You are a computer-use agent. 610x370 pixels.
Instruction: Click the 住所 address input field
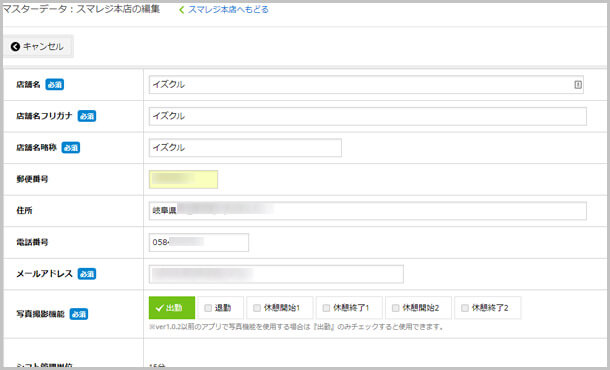pos(368,211)
